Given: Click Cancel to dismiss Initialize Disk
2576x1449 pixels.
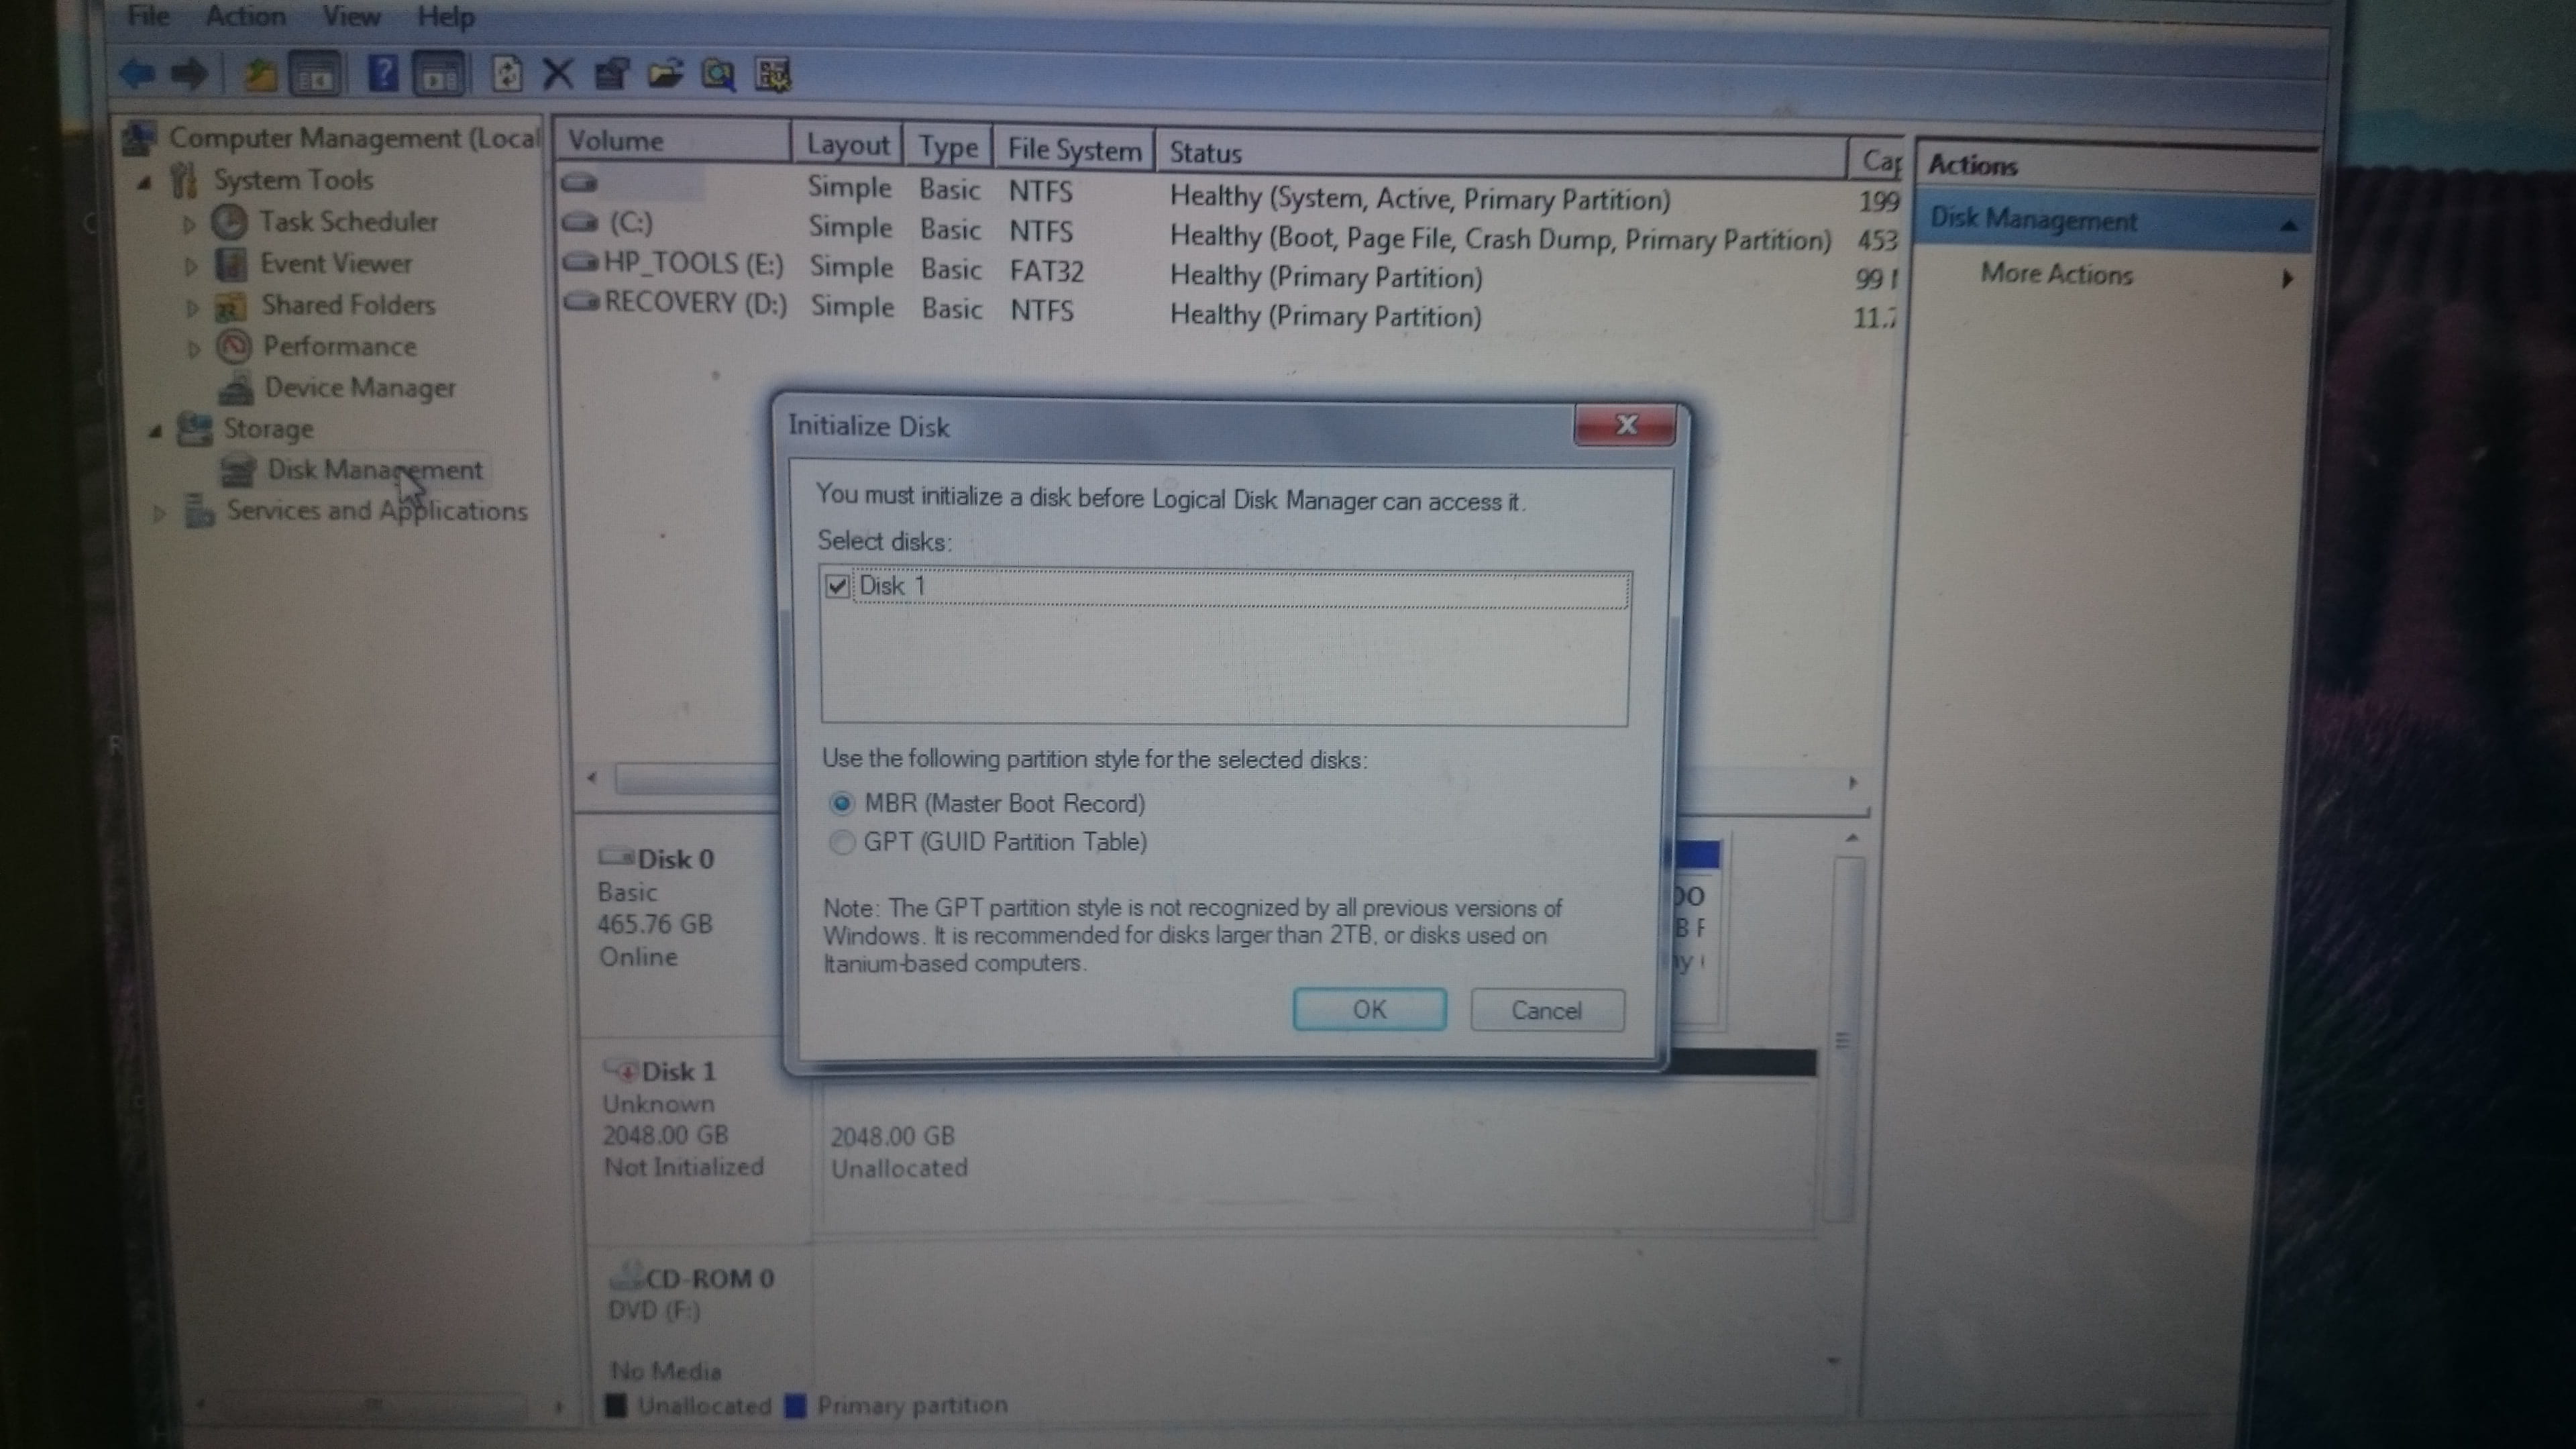Looking at the screenshot, I should click(1543, 1008).
